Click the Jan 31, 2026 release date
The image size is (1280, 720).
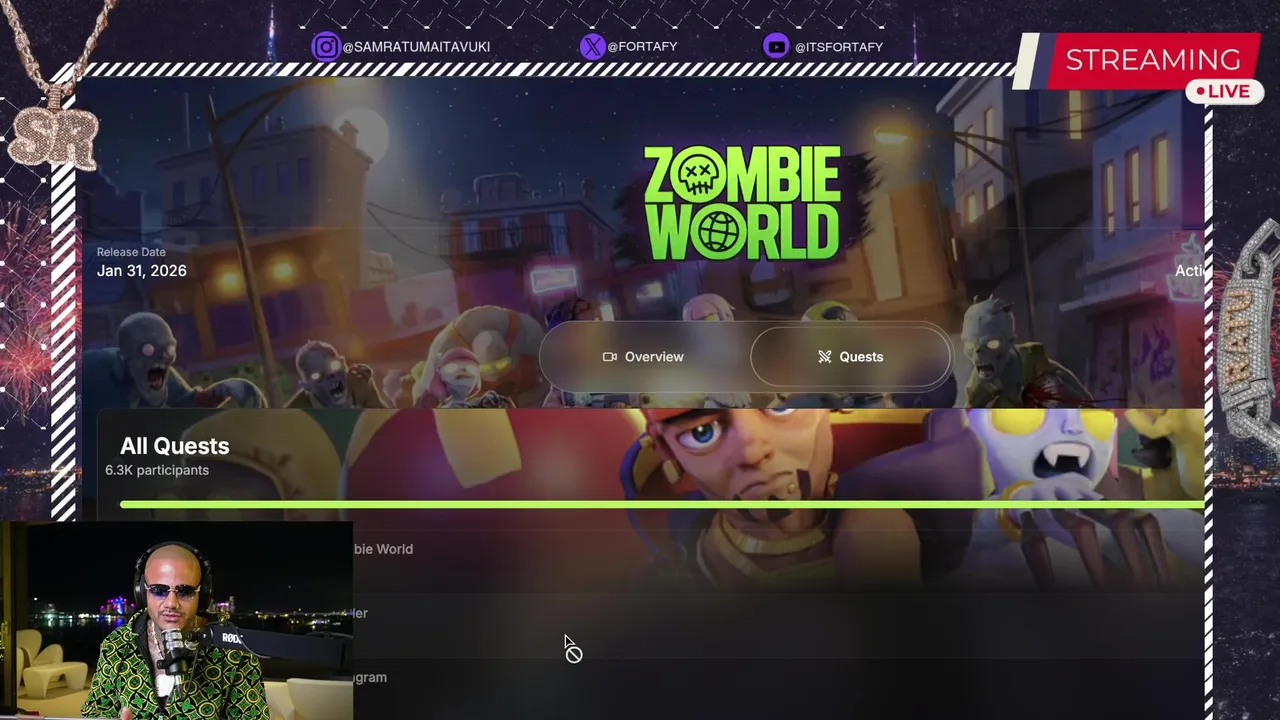click(142, 271)
